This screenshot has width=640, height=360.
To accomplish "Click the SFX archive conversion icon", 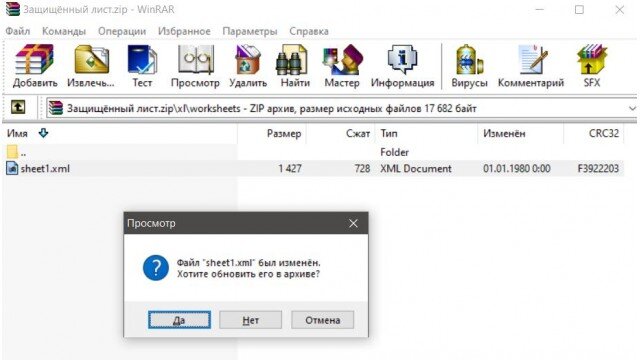I will (592, 66).
